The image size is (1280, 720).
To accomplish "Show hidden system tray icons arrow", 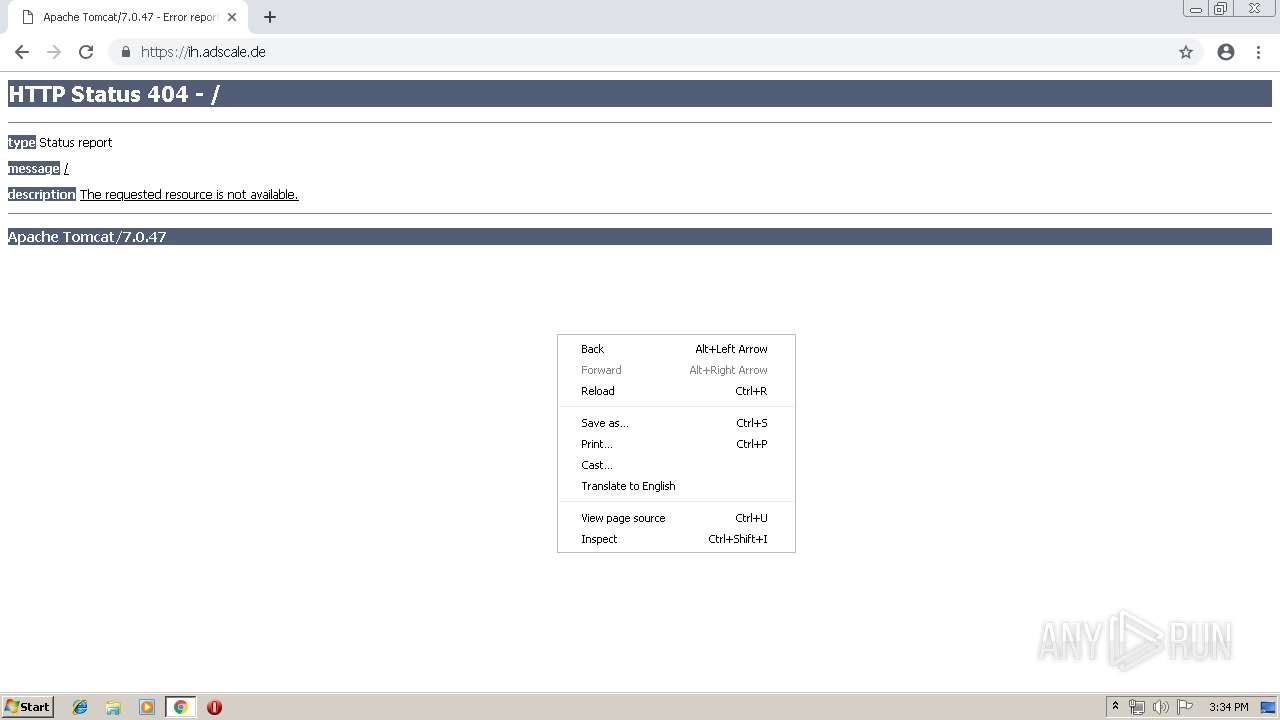I will [1116, 707].
